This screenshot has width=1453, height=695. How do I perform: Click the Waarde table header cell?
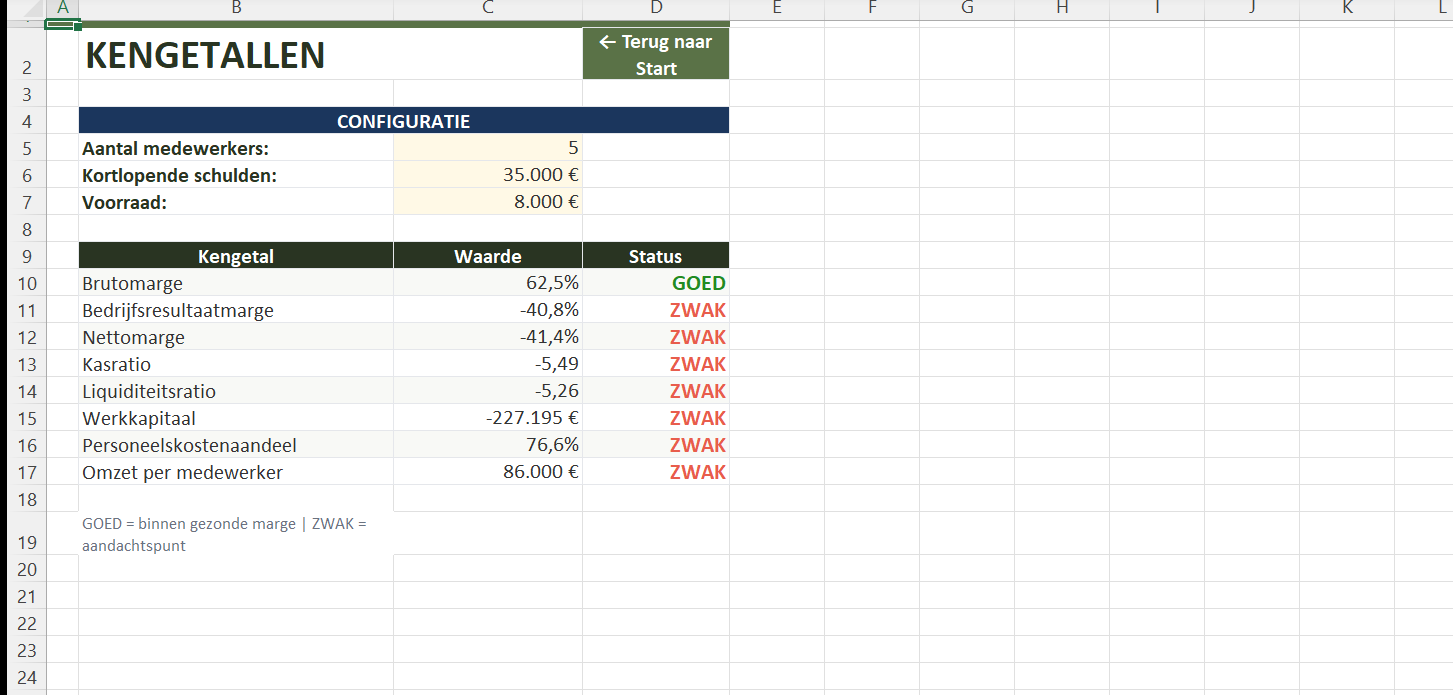click(x=487, y=257)
